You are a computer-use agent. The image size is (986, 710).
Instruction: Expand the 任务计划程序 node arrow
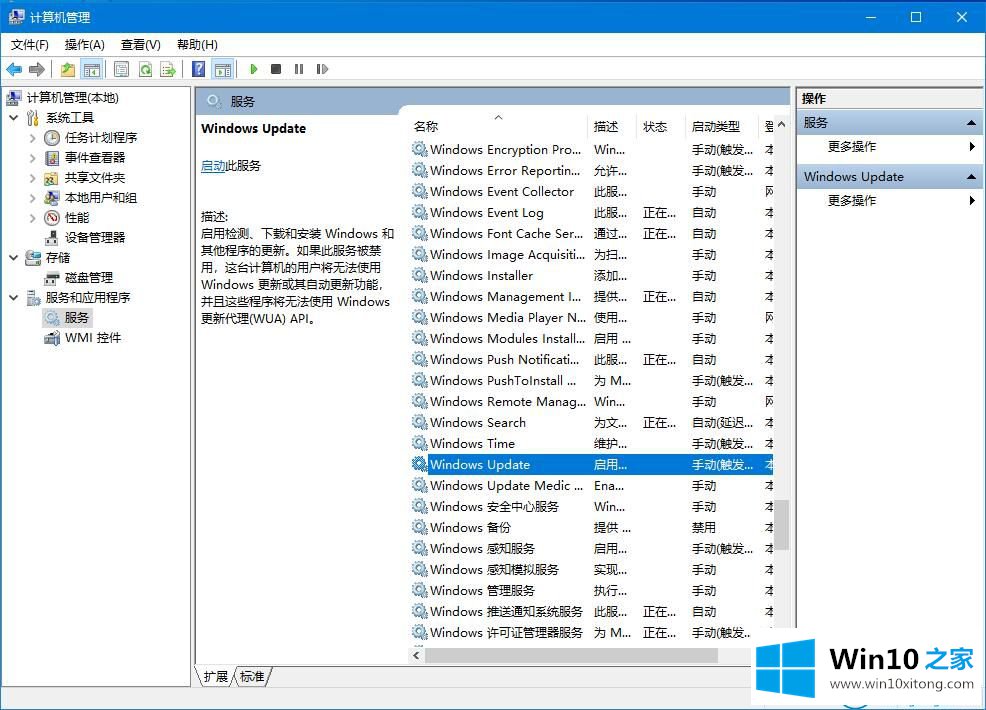point(33,138)
